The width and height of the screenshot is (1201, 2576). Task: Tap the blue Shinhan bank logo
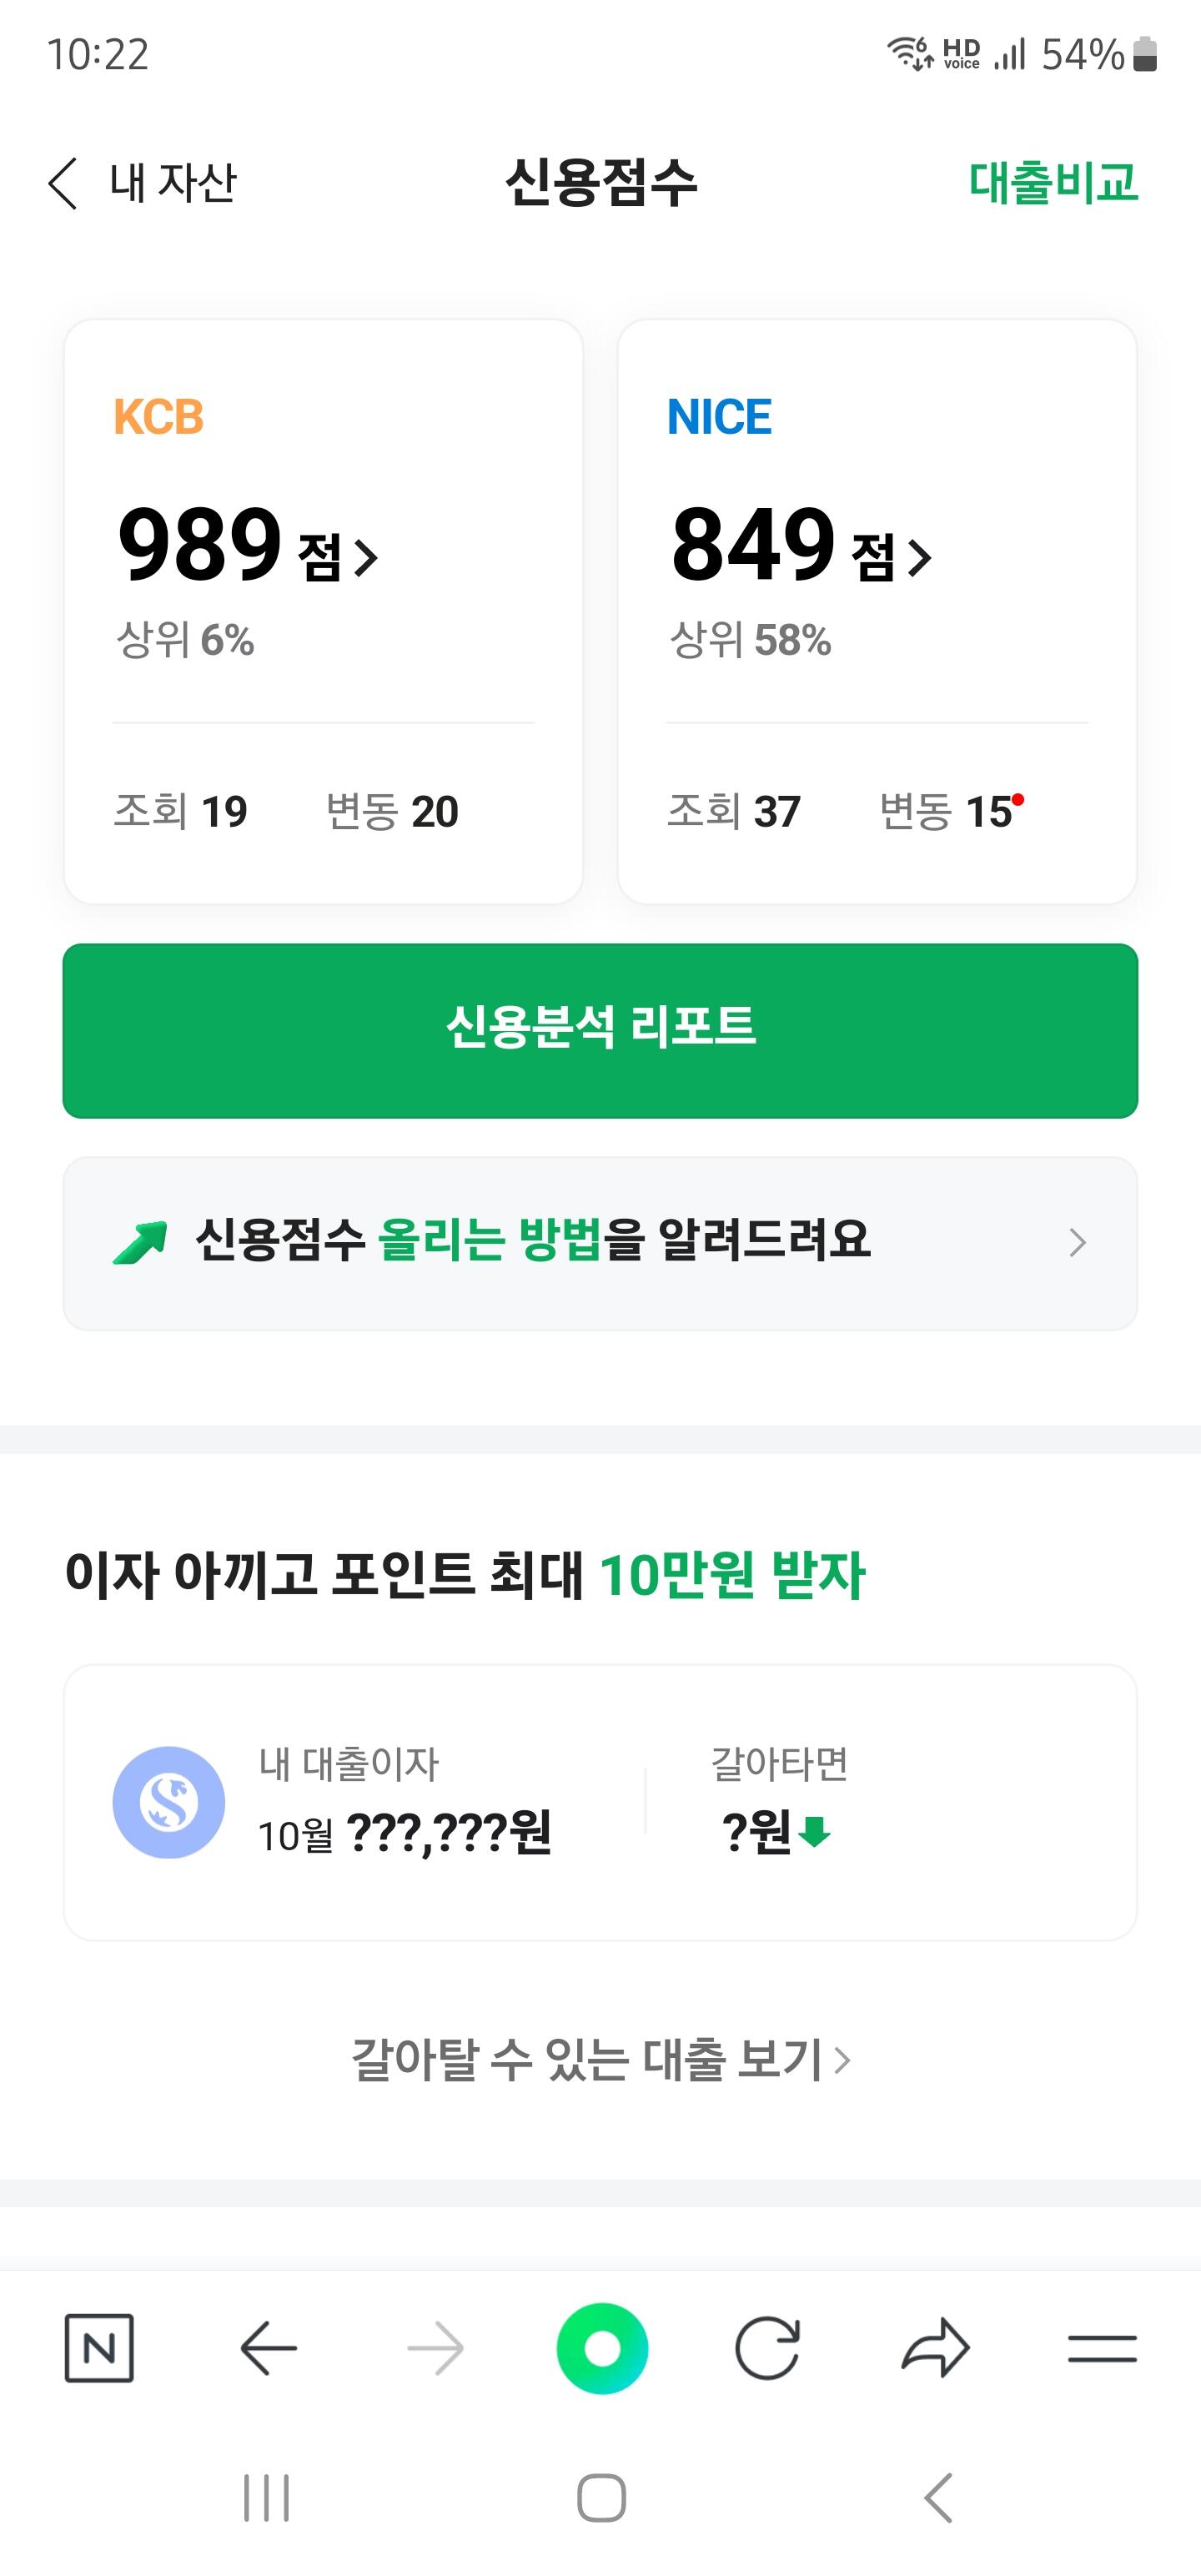pos(168,1802)
